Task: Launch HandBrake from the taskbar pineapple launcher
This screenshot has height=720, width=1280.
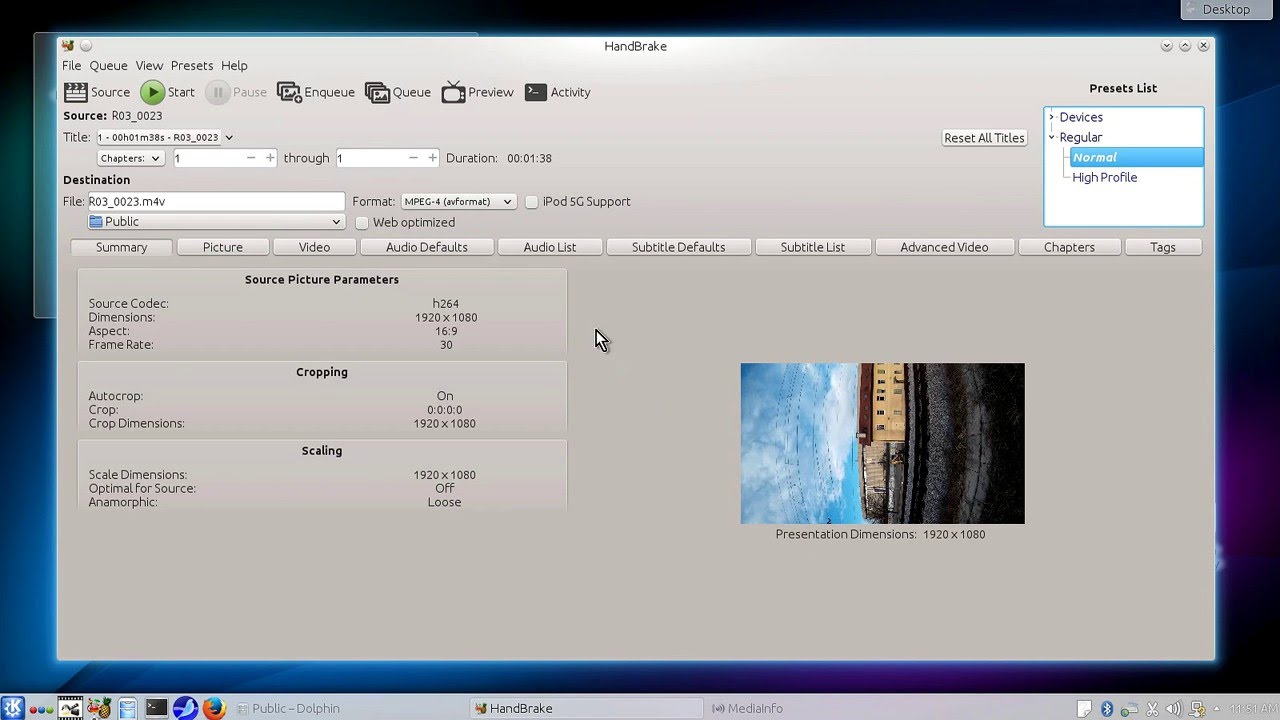Action: tap(98, 708)
